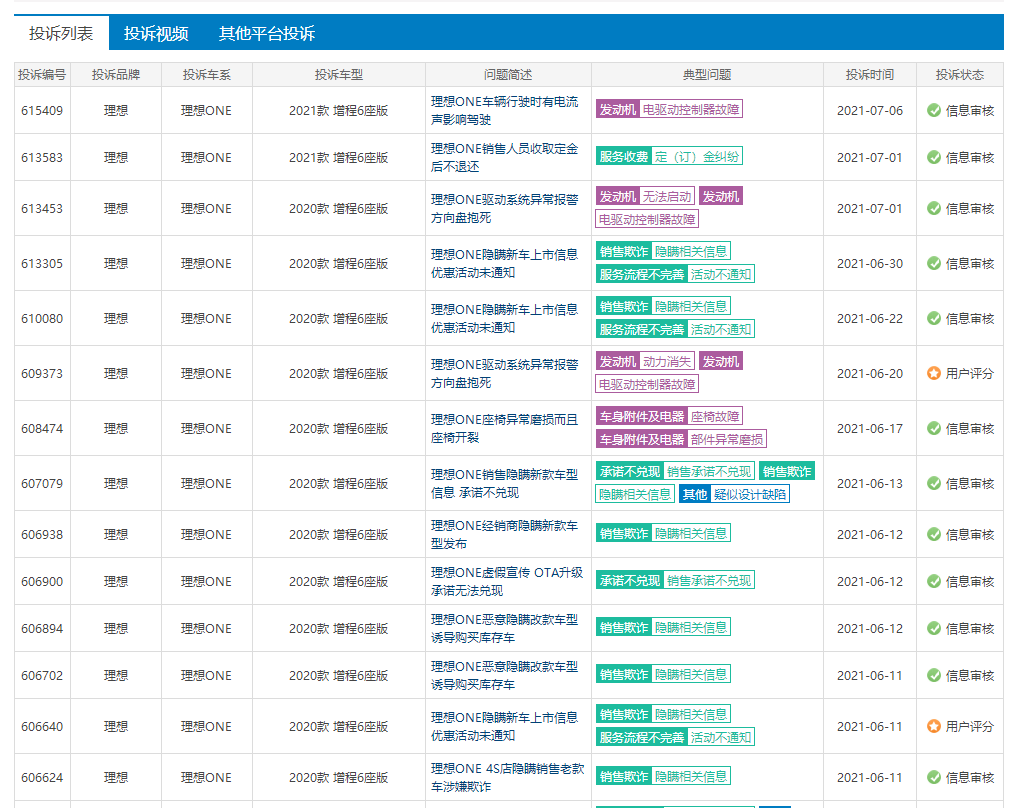Click the 动力消失 tag in row 609373

coord(667,361)
